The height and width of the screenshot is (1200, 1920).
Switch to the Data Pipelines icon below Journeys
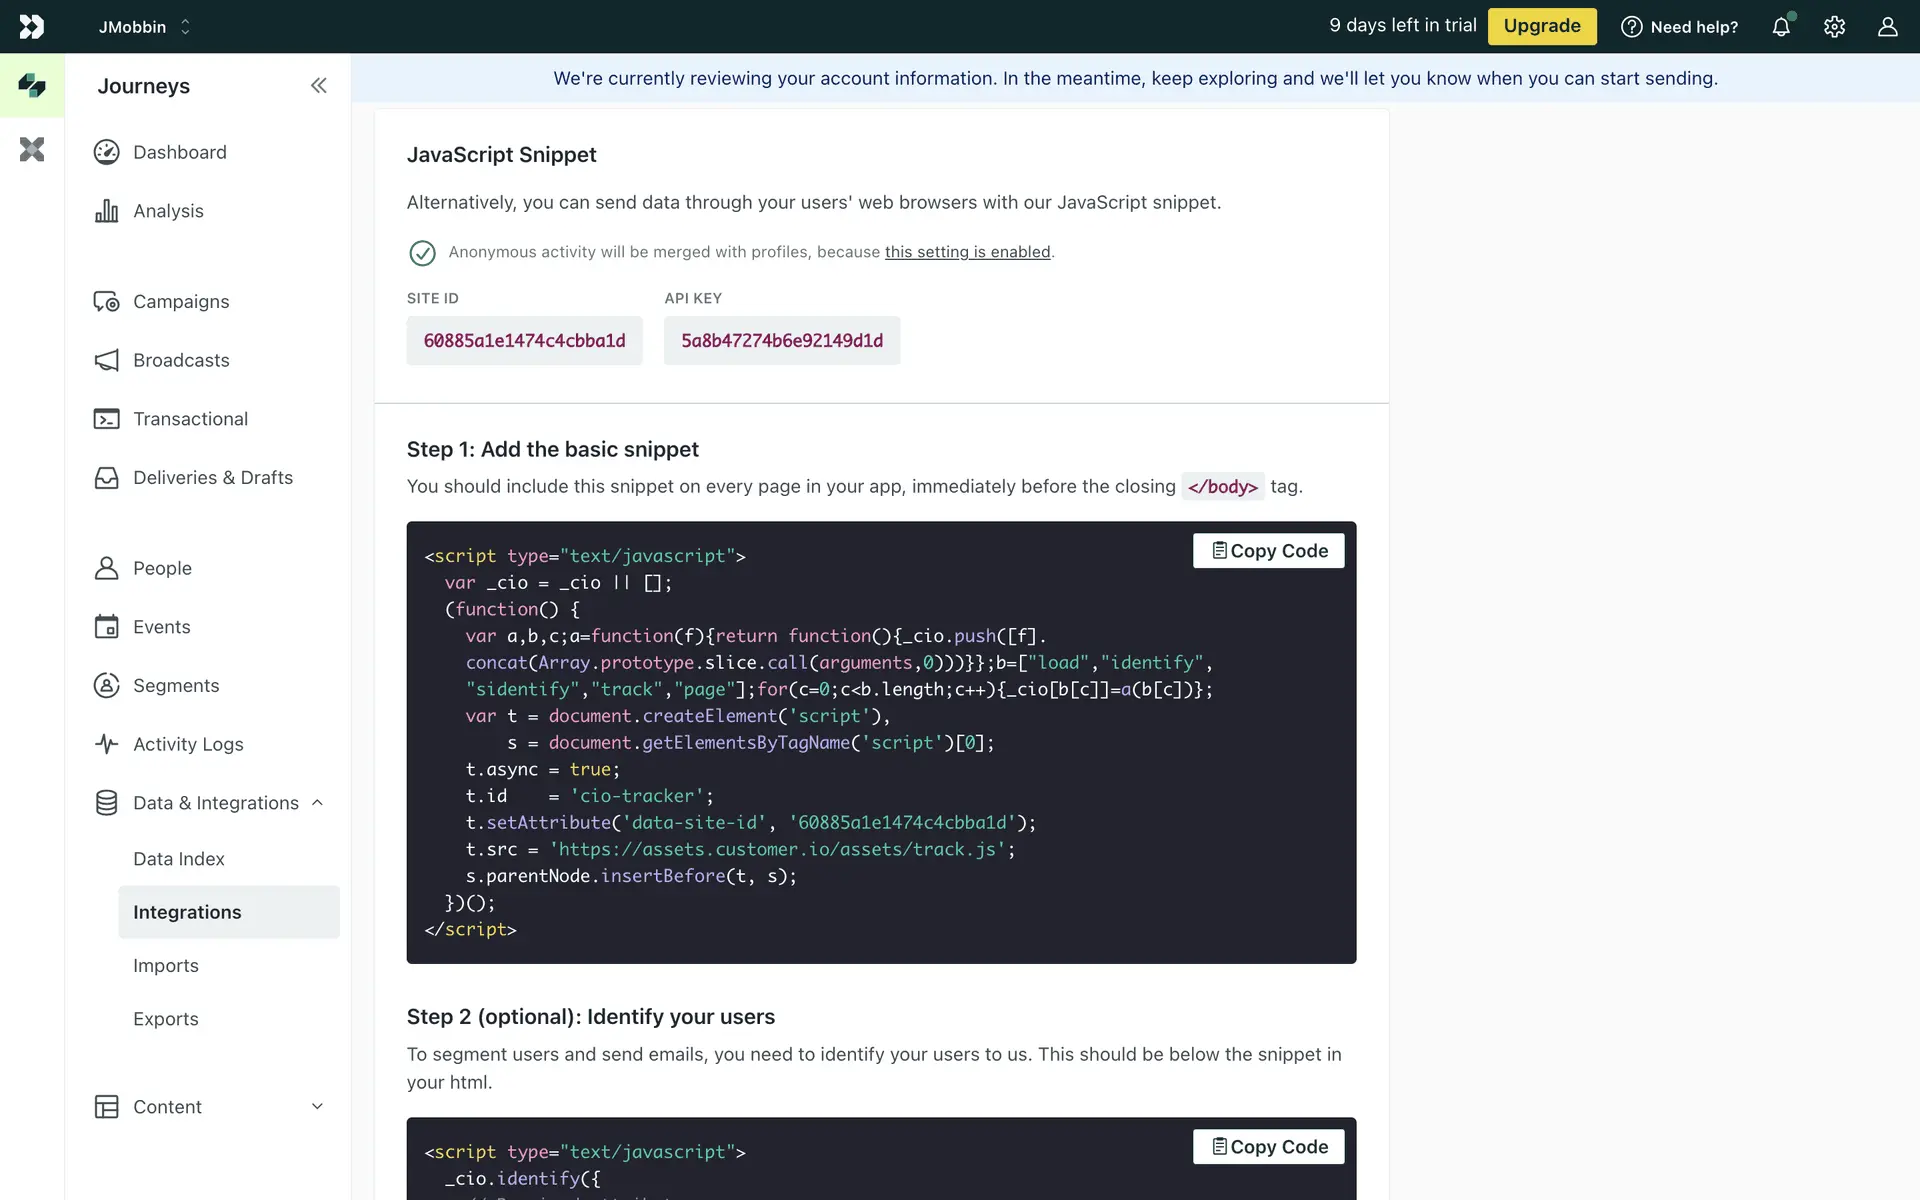coord(32,150)
